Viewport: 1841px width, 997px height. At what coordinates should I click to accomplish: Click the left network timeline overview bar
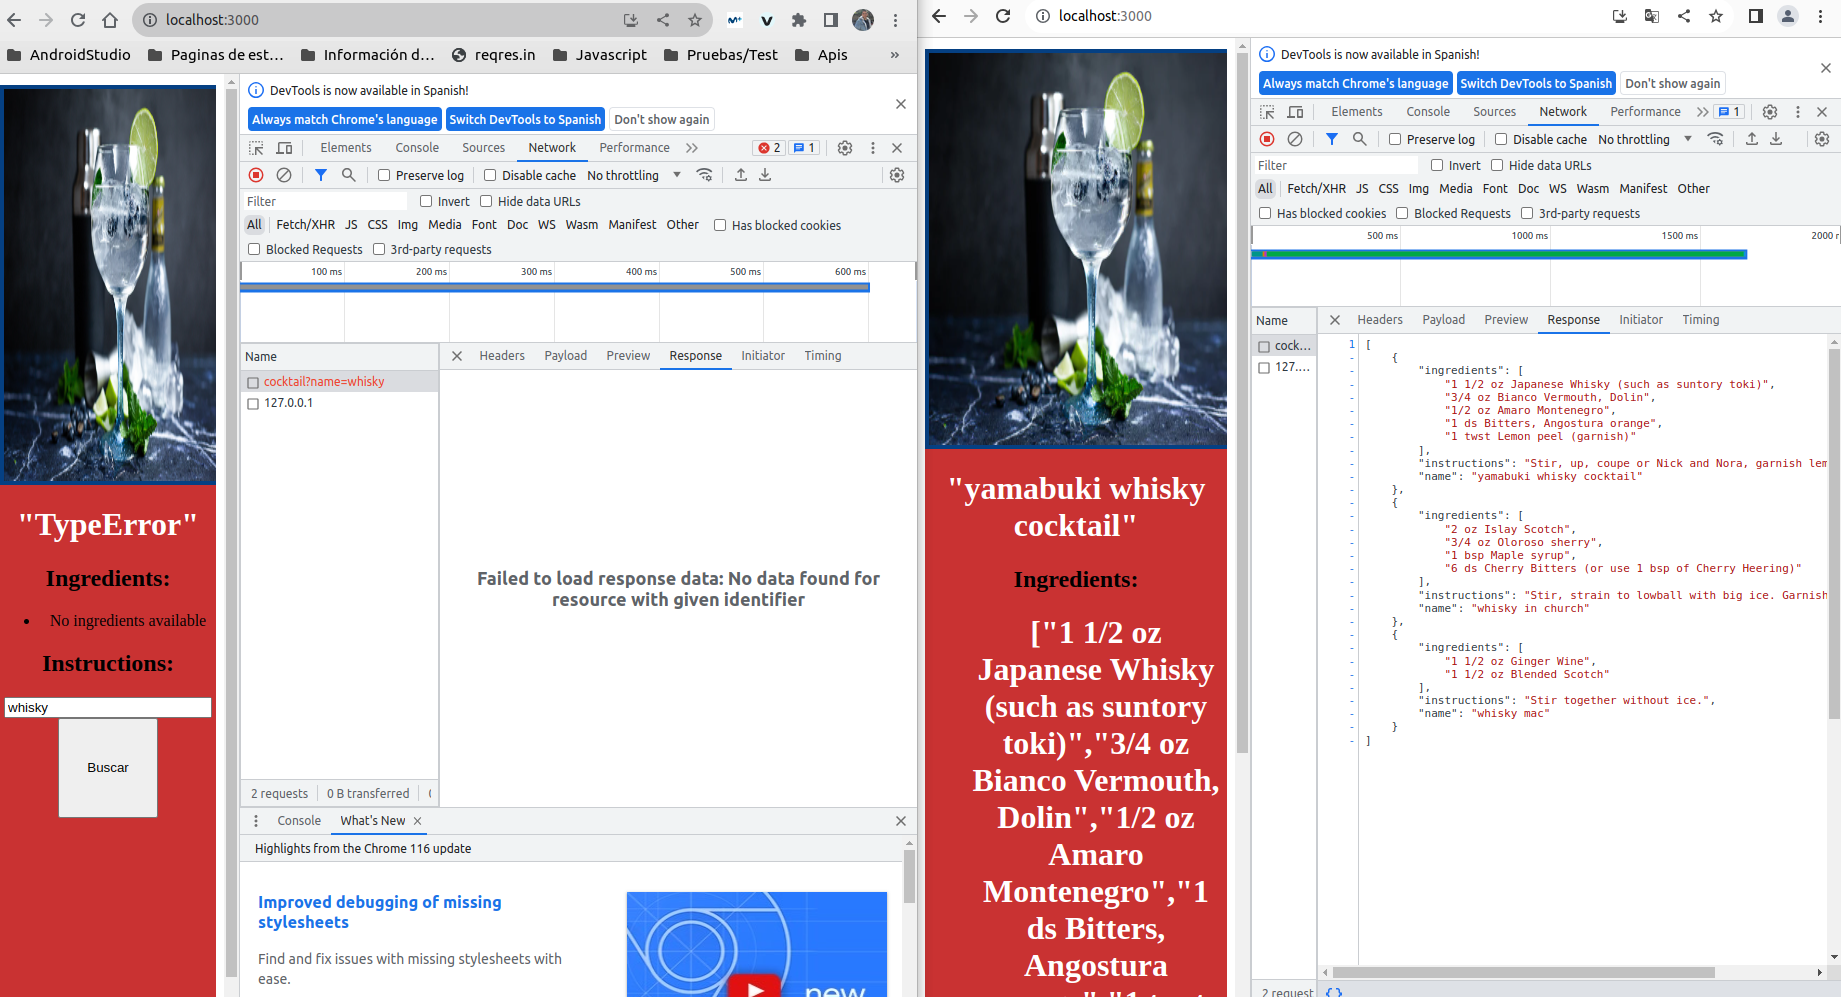click(x=555, y=288)
